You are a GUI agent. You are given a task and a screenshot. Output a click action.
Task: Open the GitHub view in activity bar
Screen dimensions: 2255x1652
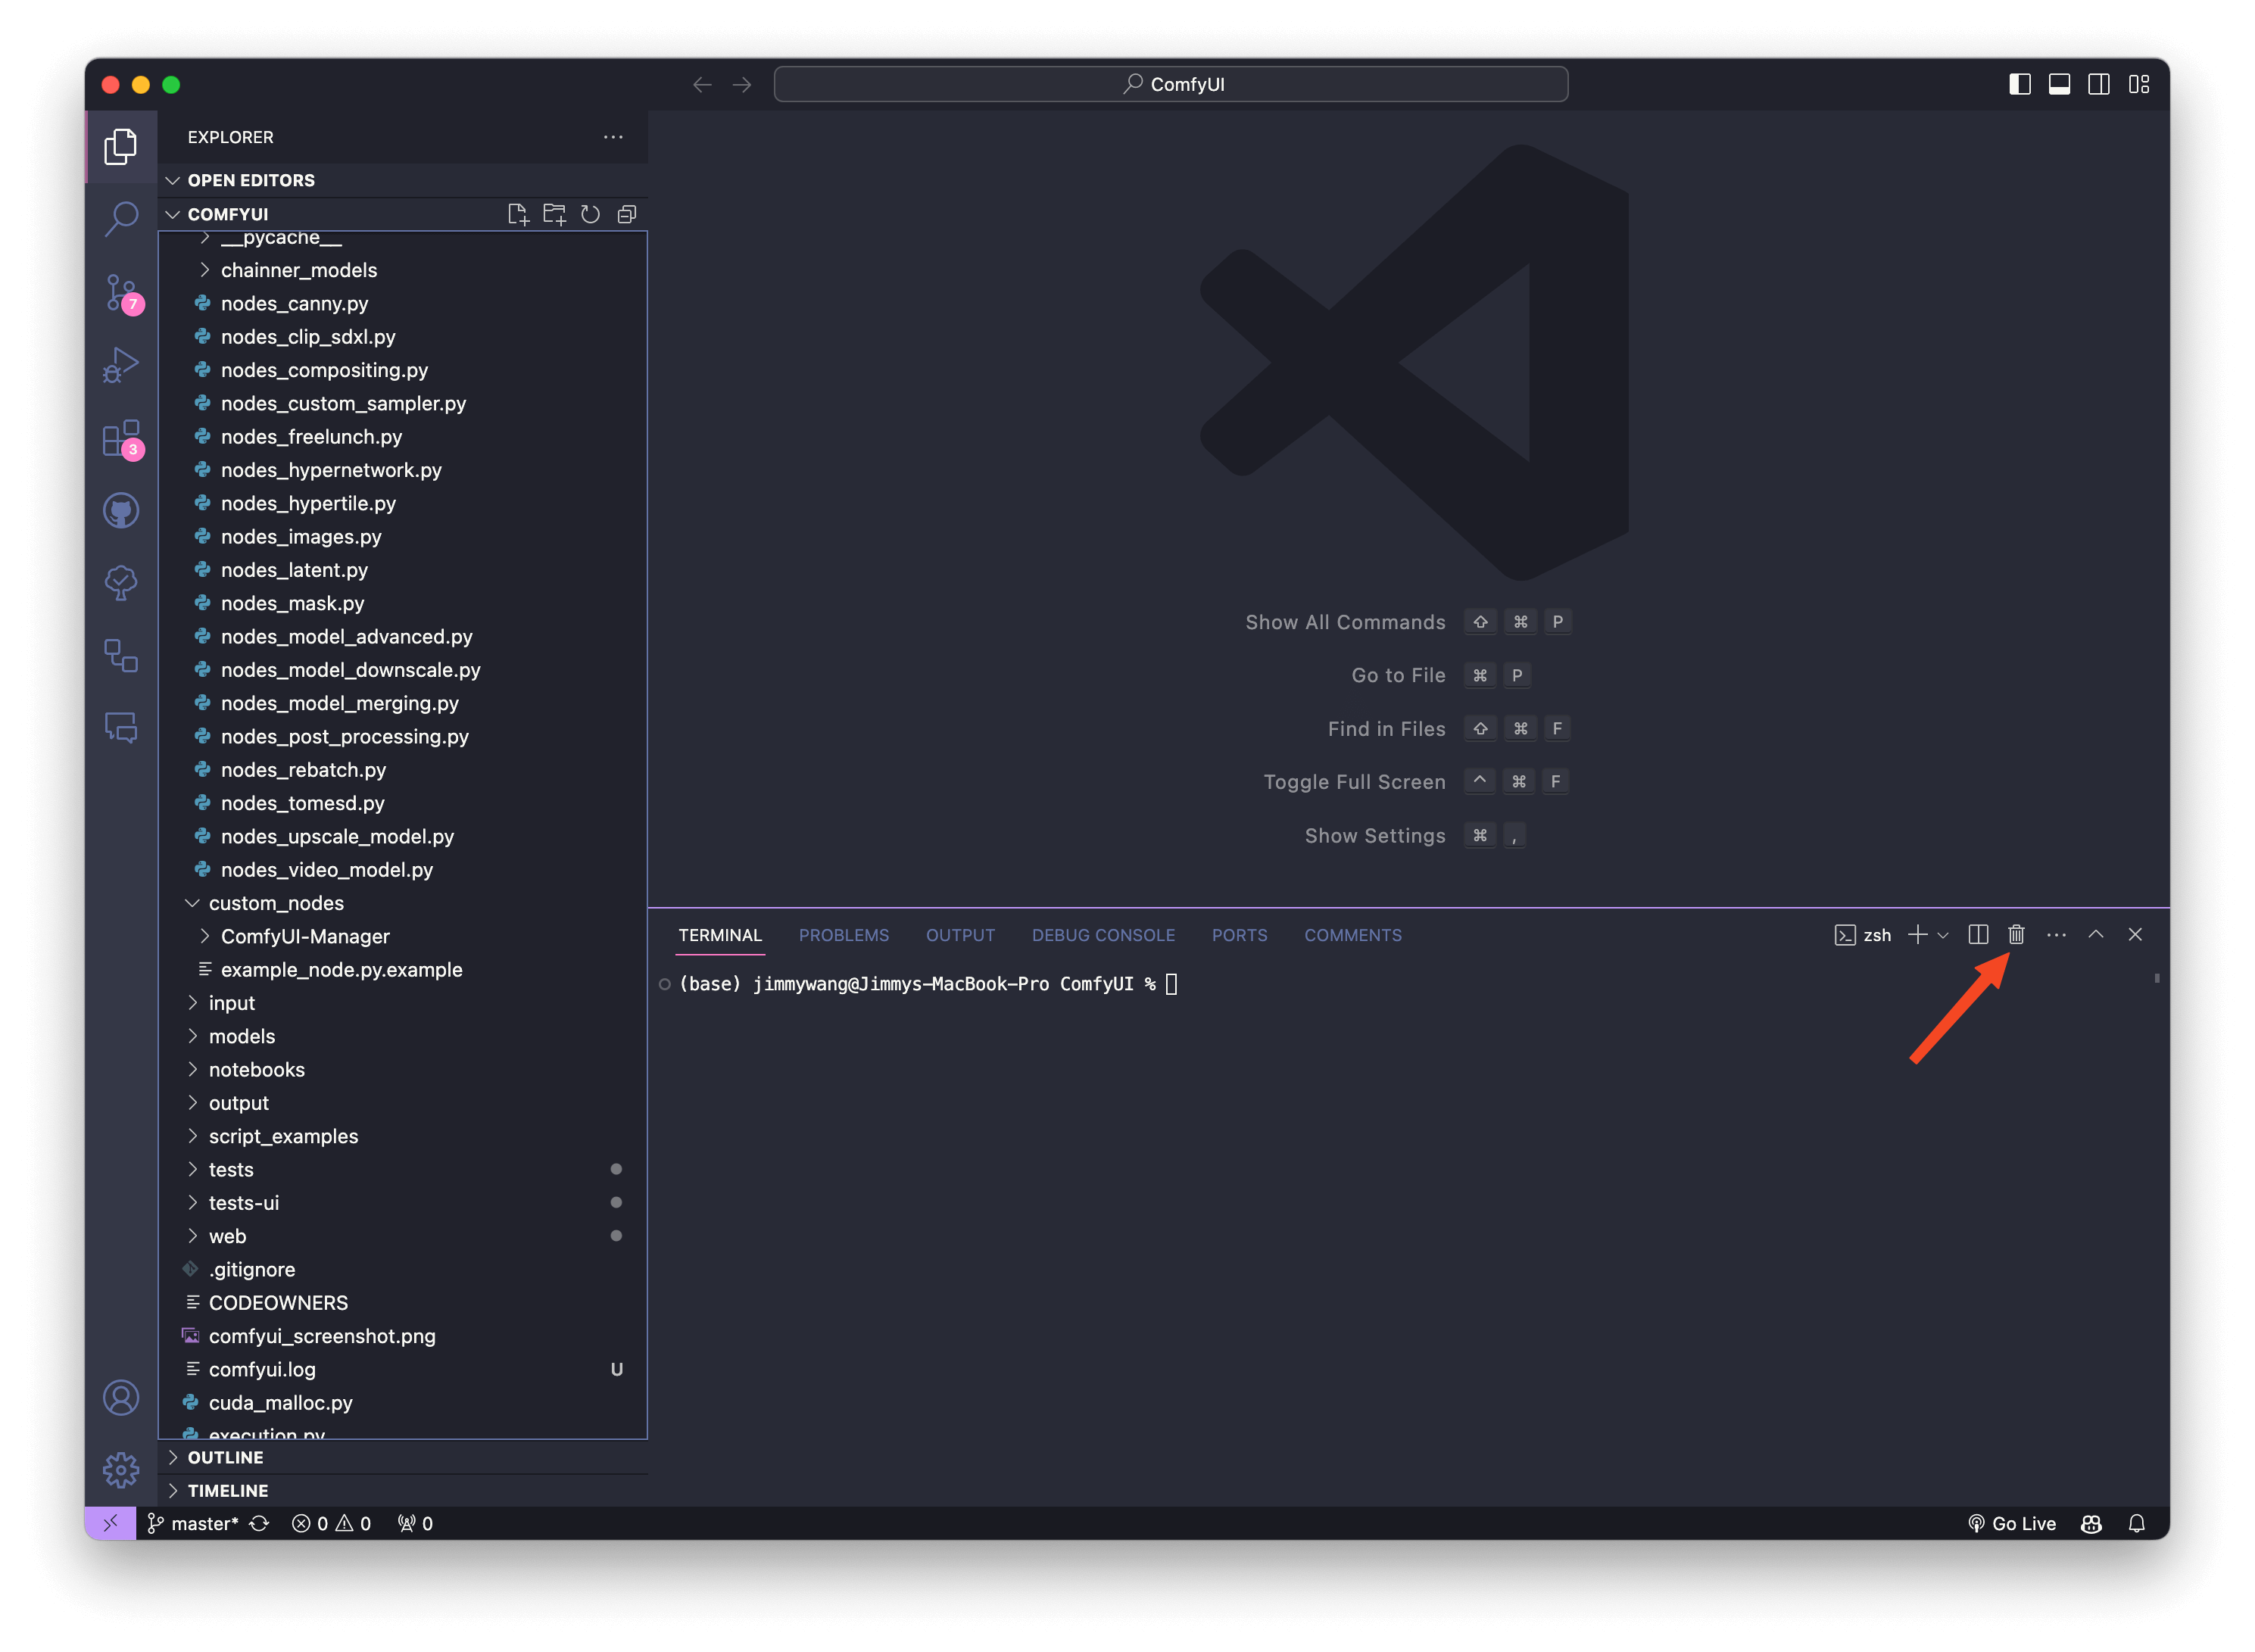(x=121, y=511)
